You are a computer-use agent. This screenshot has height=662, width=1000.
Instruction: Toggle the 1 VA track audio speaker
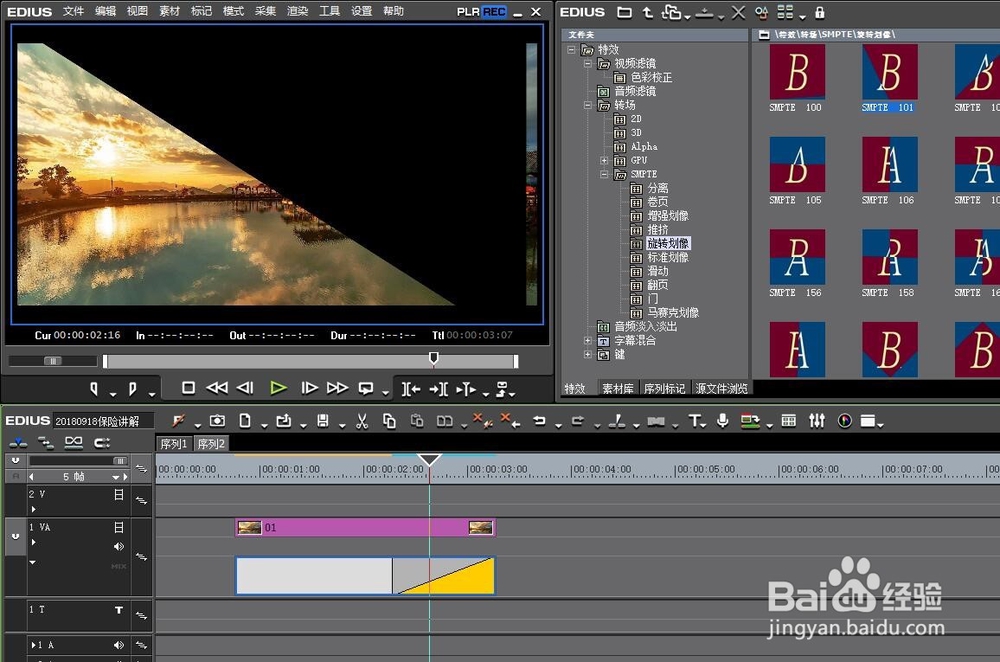point(119,547)
